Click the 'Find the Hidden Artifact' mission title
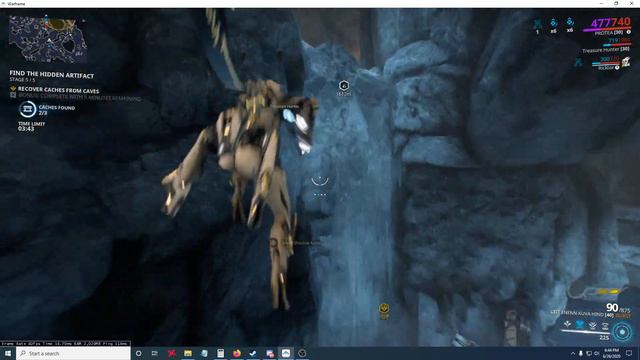Viewport: 640px width, 360px height. pyautogui.click(x=52, y=75)
